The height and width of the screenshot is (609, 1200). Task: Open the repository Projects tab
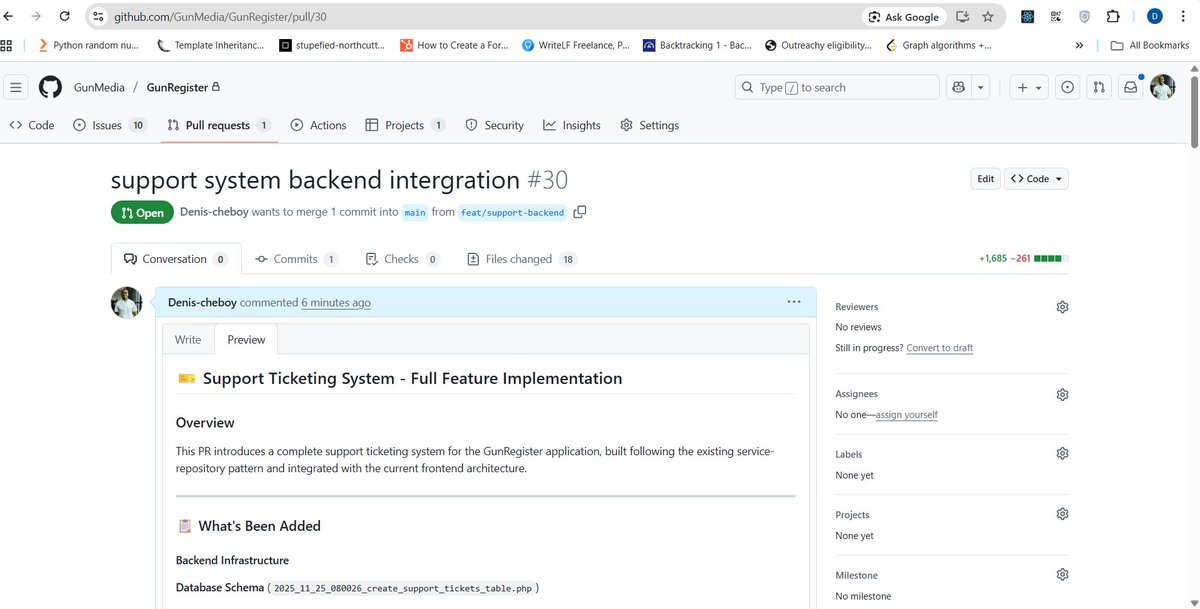pos(405,125)
